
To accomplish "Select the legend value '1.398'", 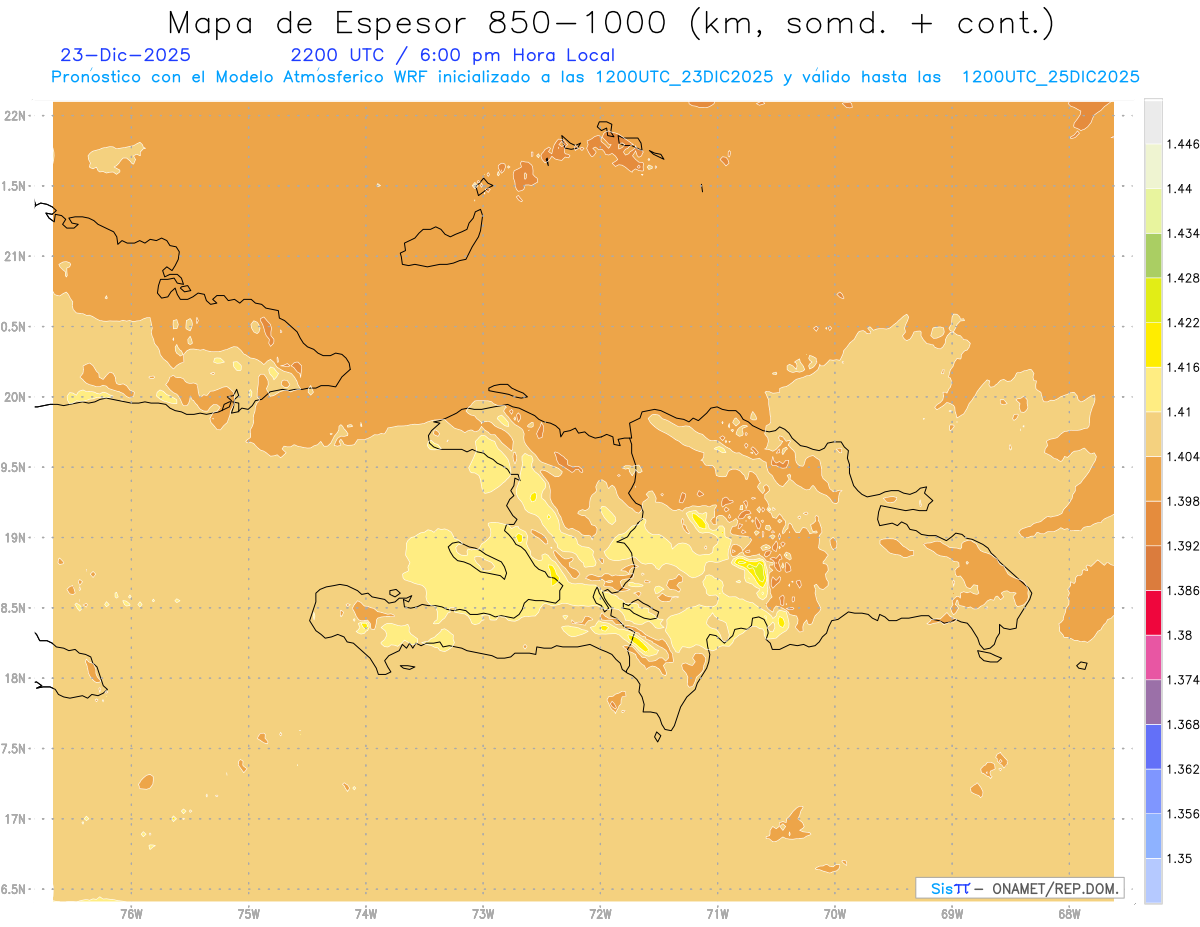I will pyautogui.click(x=1182, y=501).
